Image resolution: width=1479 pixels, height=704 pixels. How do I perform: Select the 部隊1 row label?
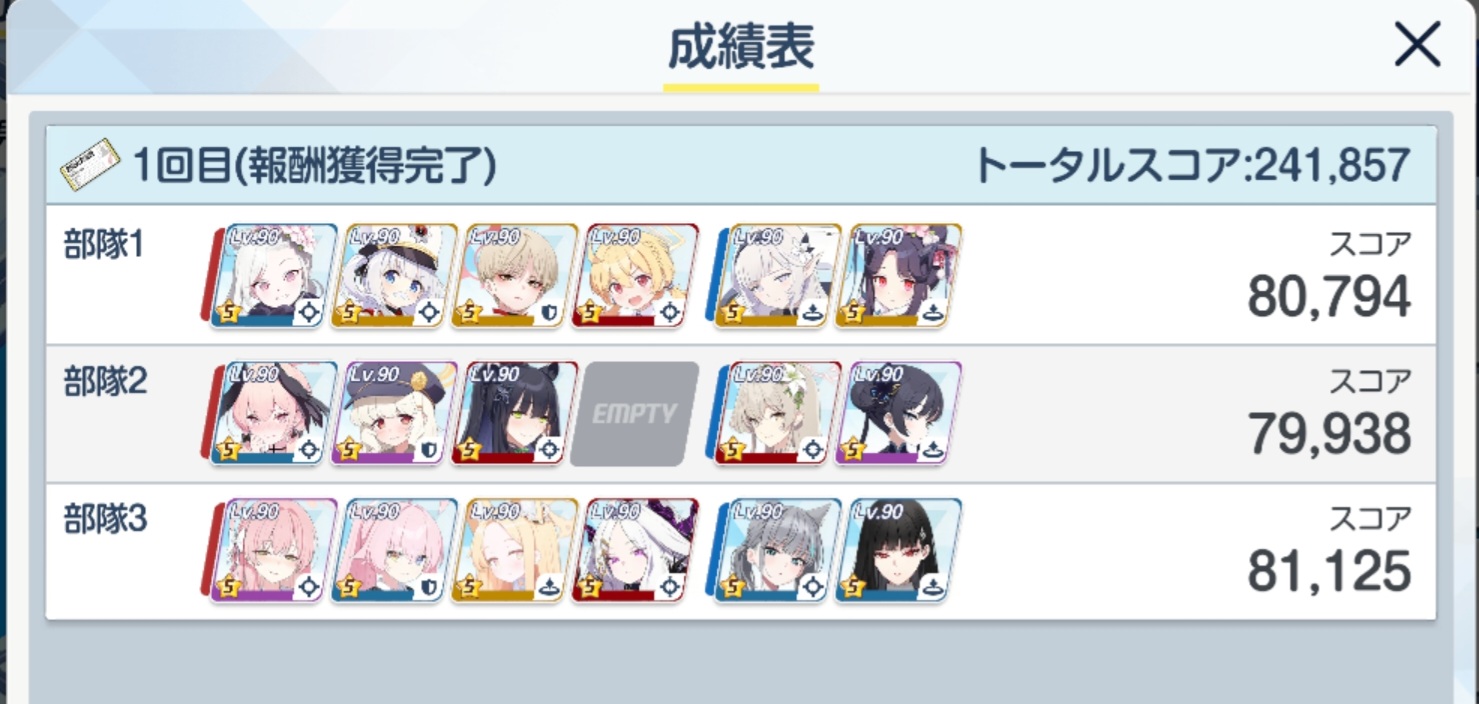point(105,245)
